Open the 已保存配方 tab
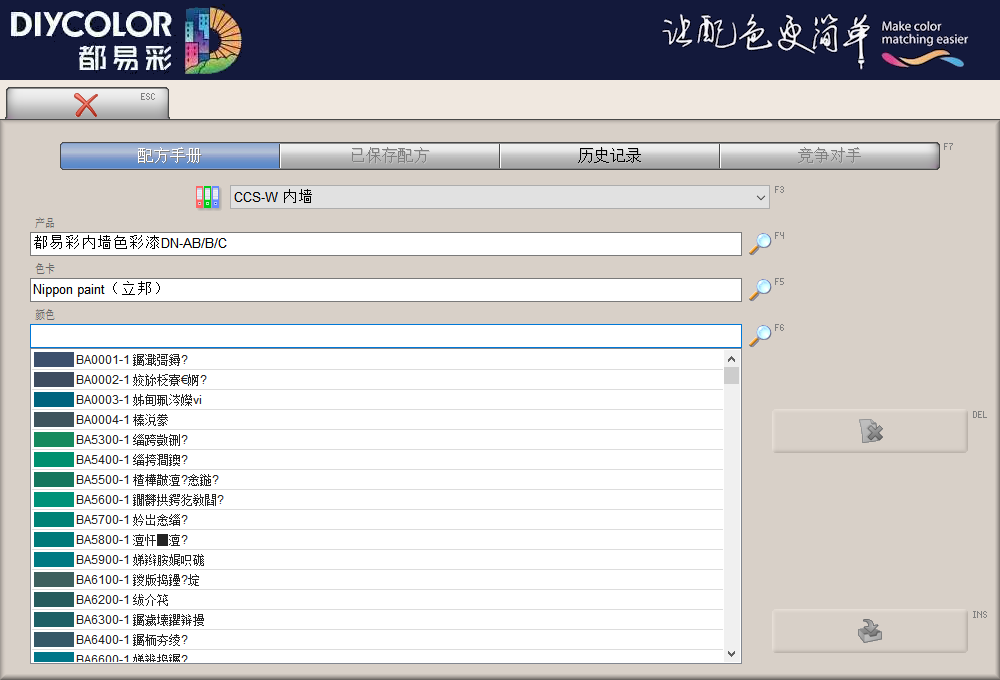1000x680 pixels. point(390,156)
